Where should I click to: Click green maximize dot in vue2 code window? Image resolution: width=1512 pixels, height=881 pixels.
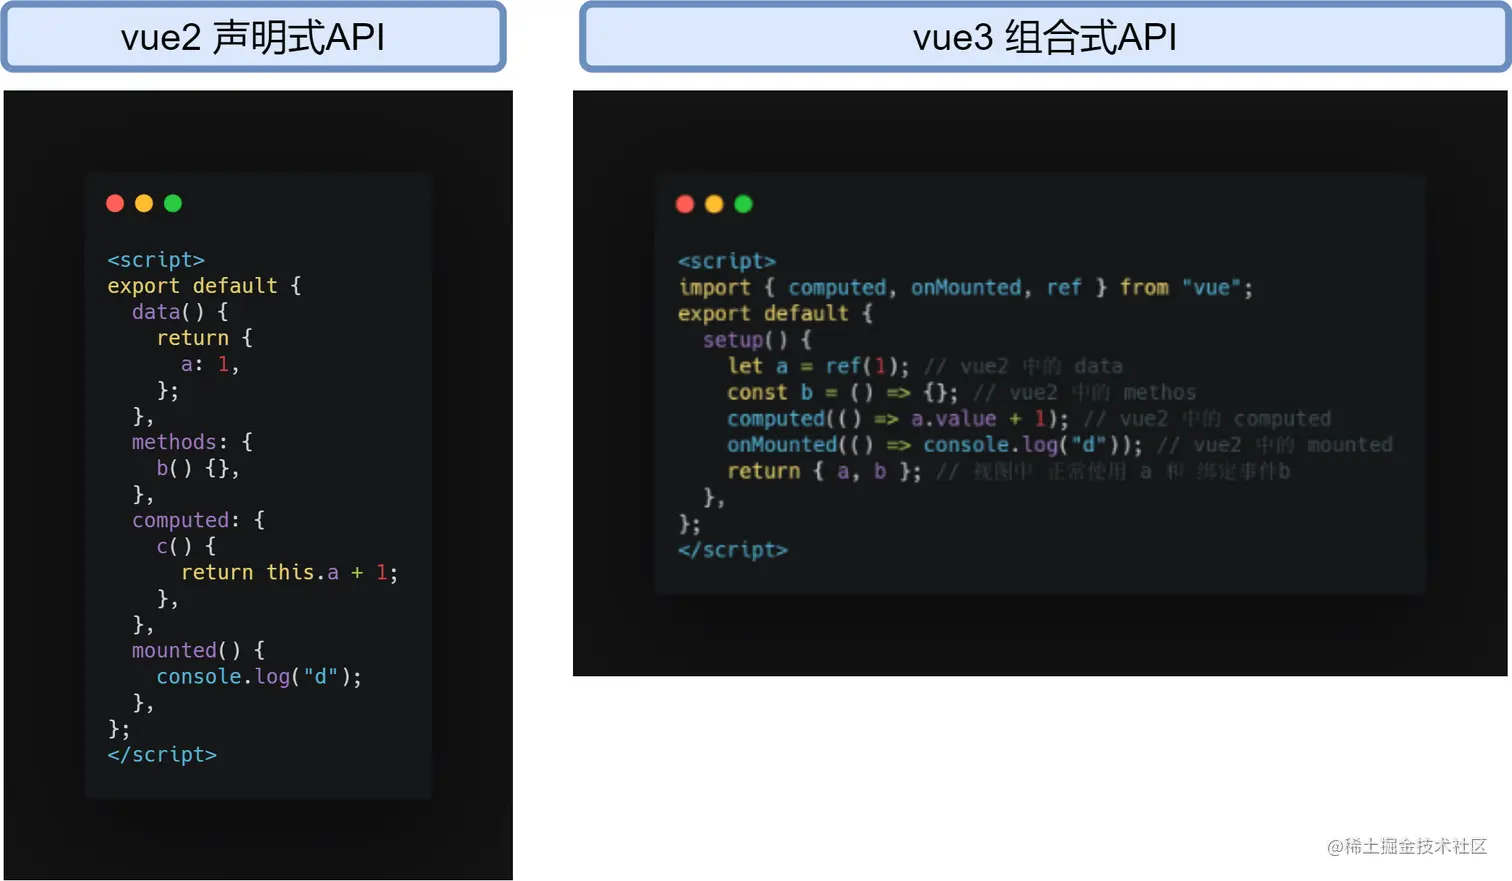[x=173, y=203]
